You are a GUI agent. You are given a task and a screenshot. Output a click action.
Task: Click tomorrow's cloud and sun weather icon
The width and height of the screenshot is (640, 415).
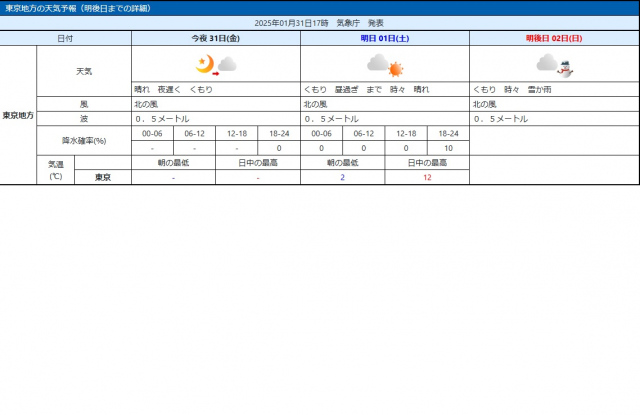[x=384, y=65]
